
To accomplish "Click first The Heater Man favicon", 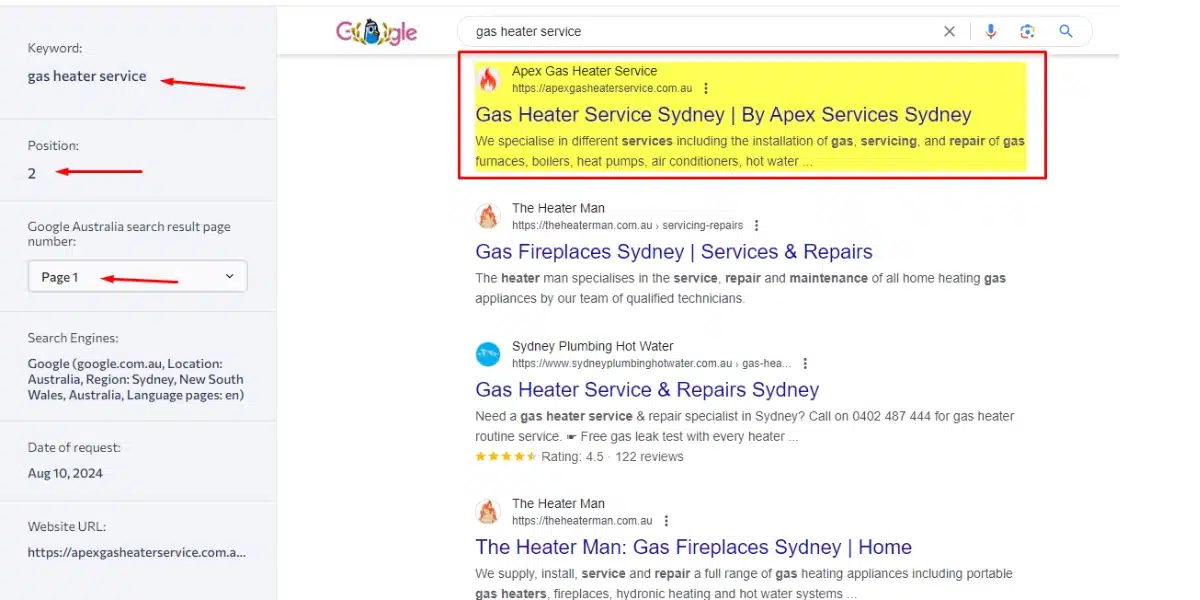I will (x=488, y=216).
